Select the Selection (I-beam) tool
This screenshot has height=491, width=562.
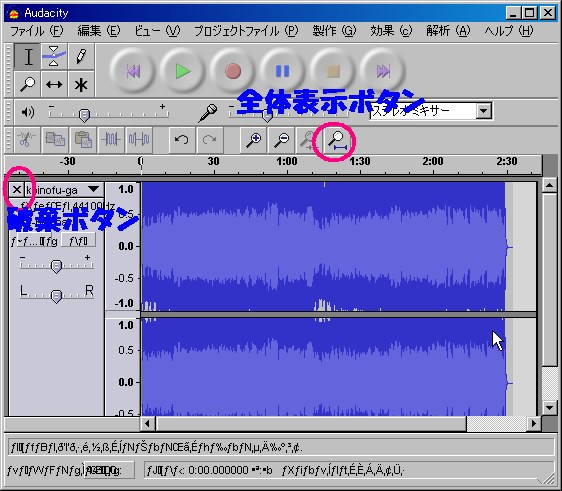tap(28, 57)
